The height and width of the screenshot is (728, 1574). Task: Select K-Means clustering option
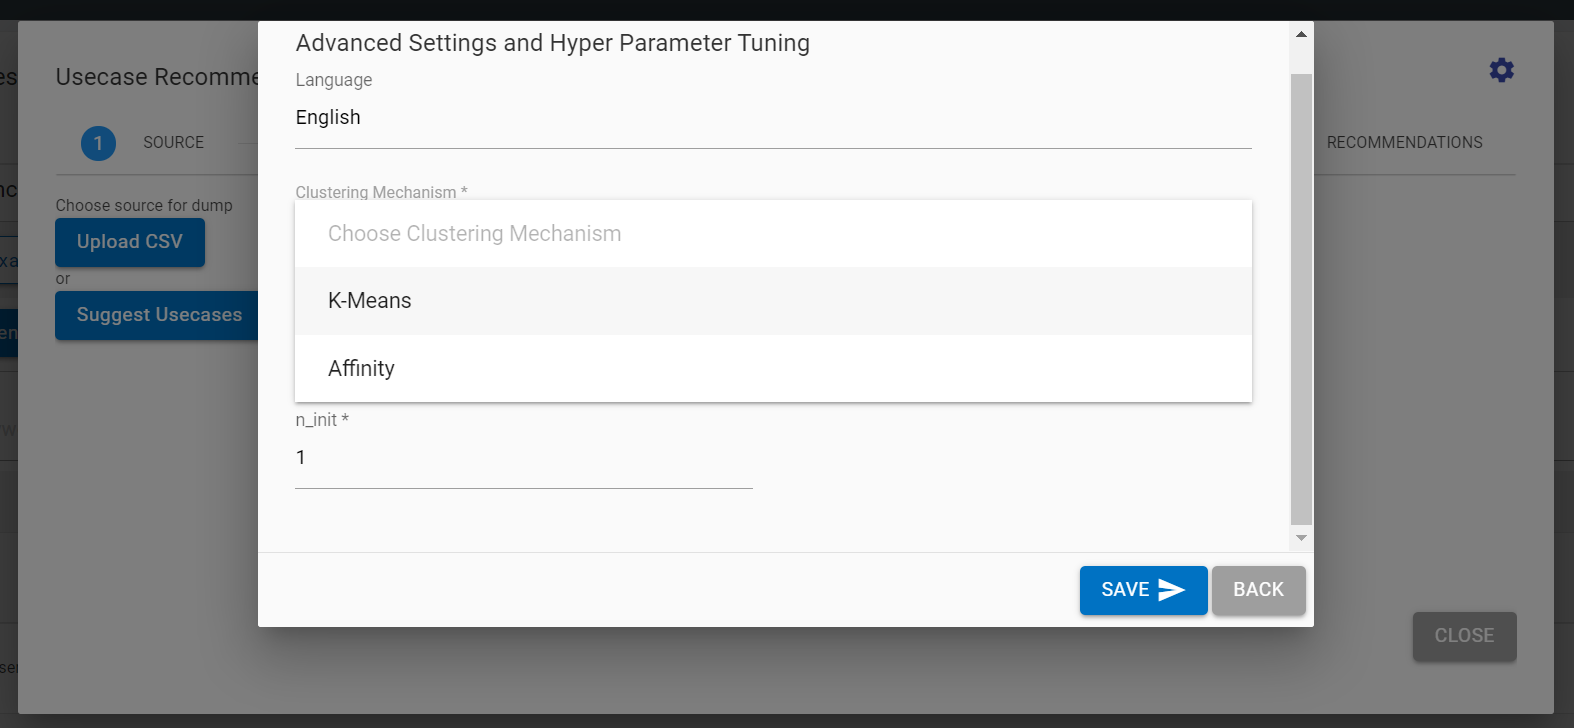tap(370, 301)
